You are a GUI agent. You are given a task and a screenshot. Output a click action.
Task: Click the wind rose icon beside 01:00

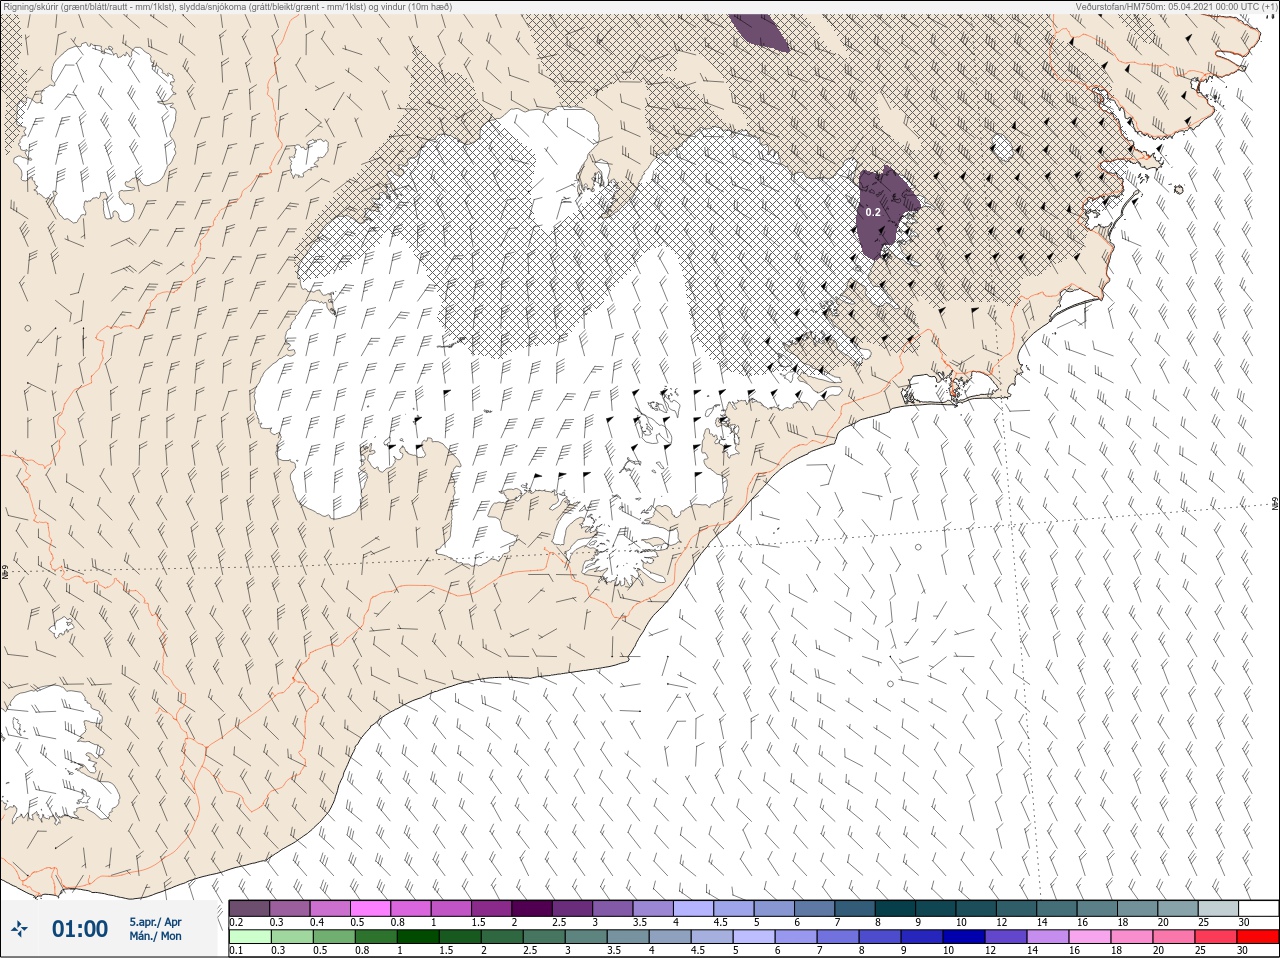[x=19, y=929]
